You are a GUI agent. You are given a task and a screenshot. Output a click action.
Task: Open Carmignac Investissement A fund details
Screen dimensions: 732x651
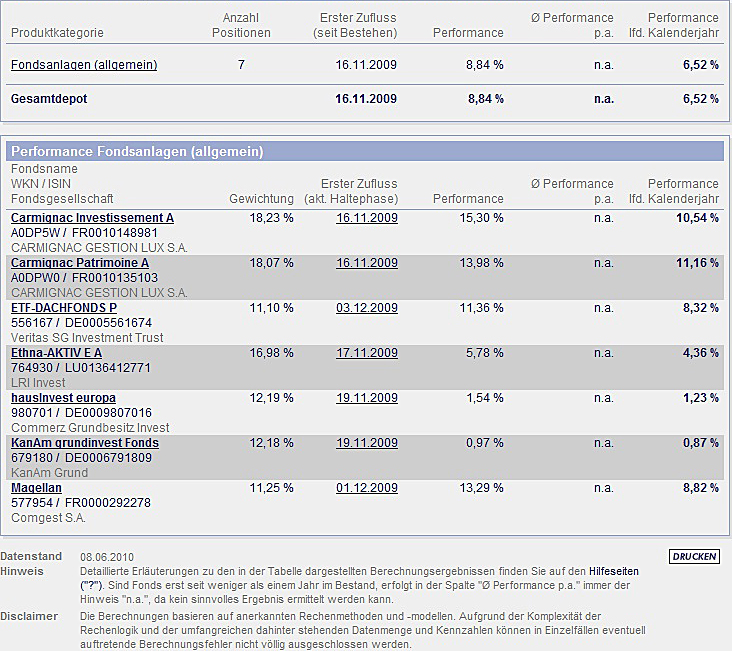coord(92,218)
